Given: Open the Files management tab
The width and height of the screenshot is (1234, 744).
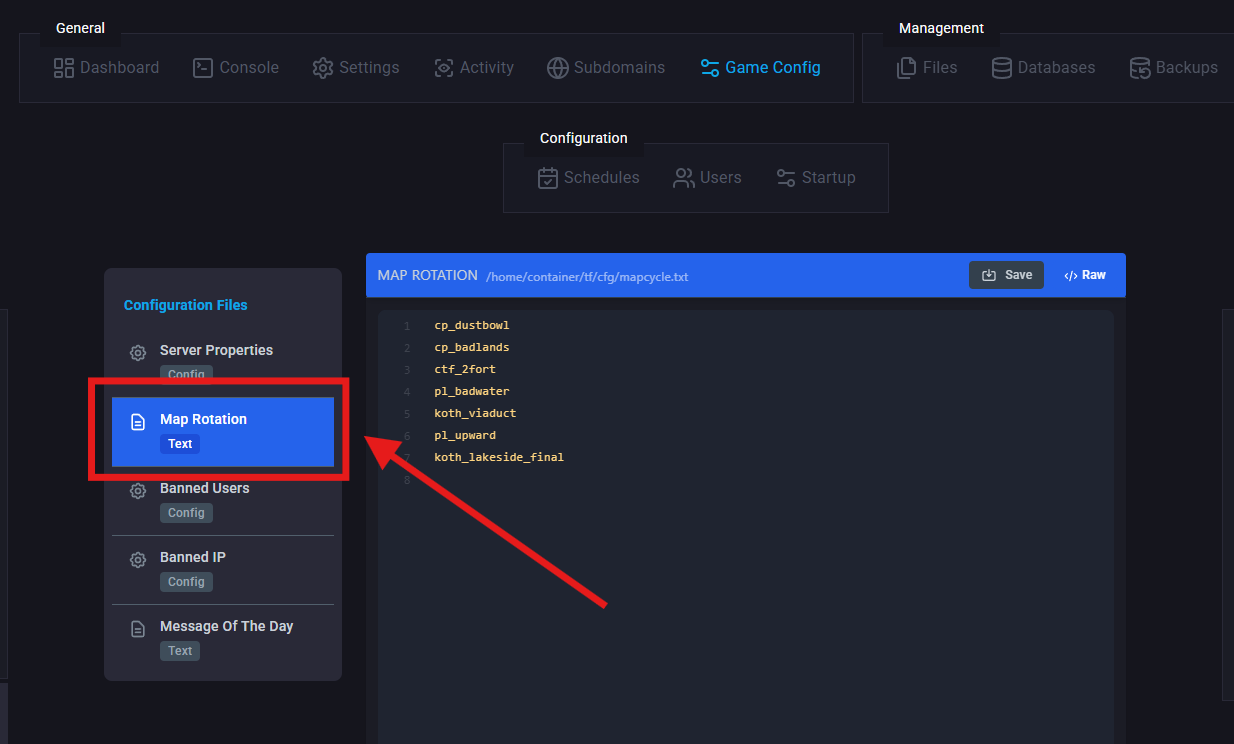Looking at the screenshot, I should pyautogui.click(x=927, y=68).
